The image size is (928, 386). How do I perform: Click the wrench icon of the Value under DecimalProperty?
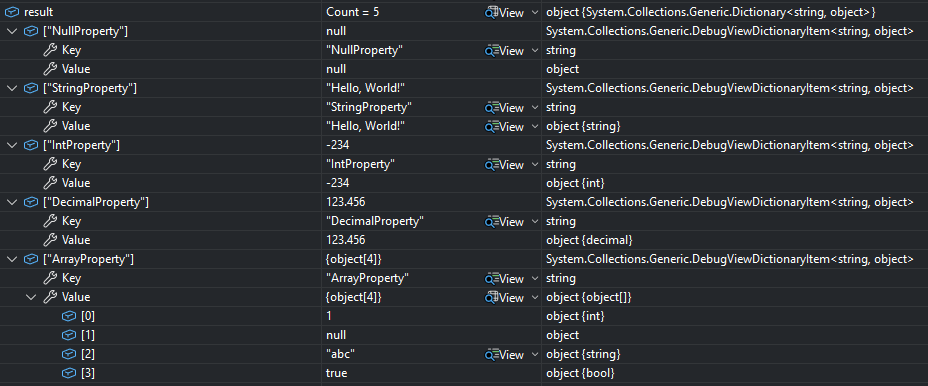[x=51, y=240]
